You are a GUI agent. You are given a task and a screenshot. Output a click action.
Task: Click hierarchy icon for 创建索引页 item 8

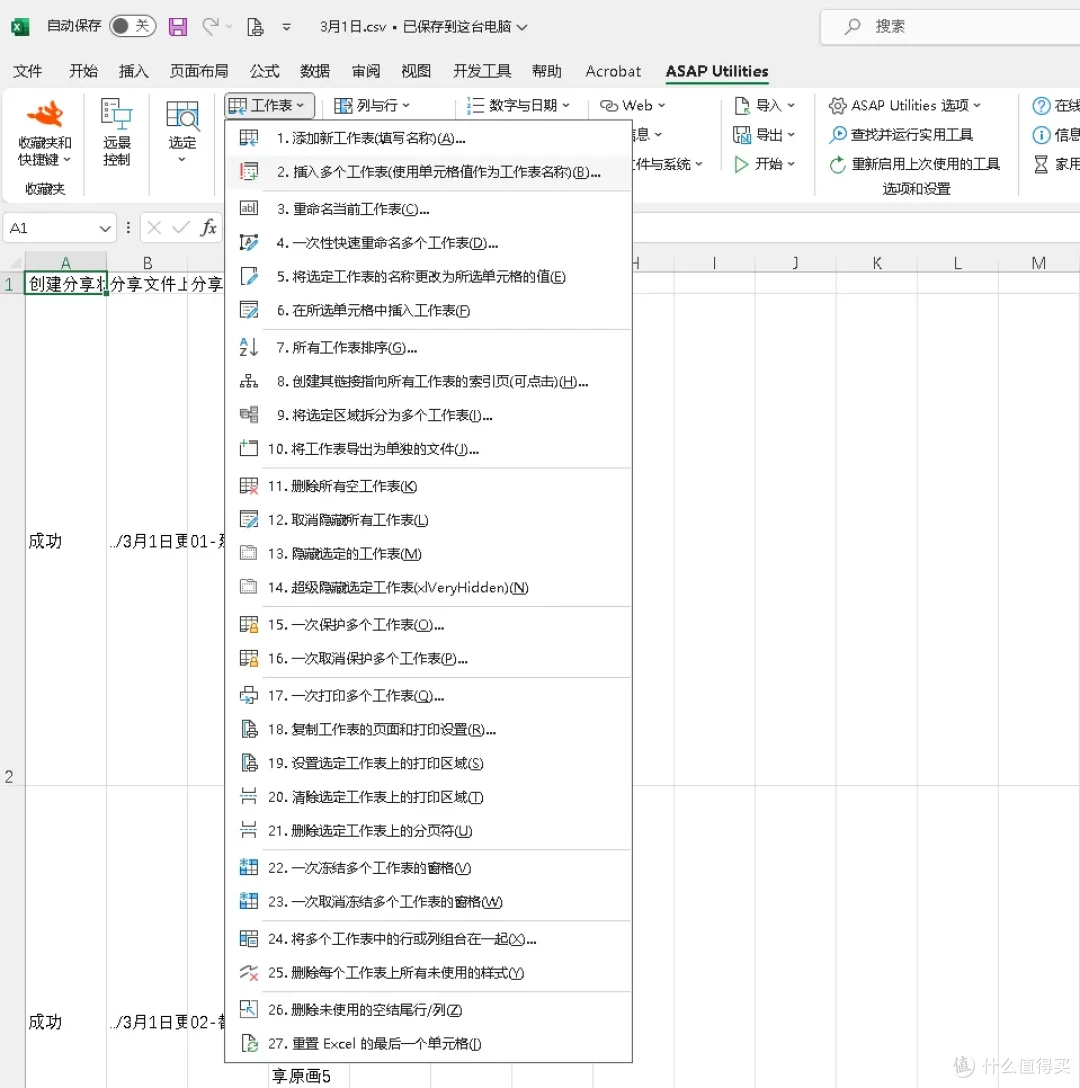(x=248, y=381)
